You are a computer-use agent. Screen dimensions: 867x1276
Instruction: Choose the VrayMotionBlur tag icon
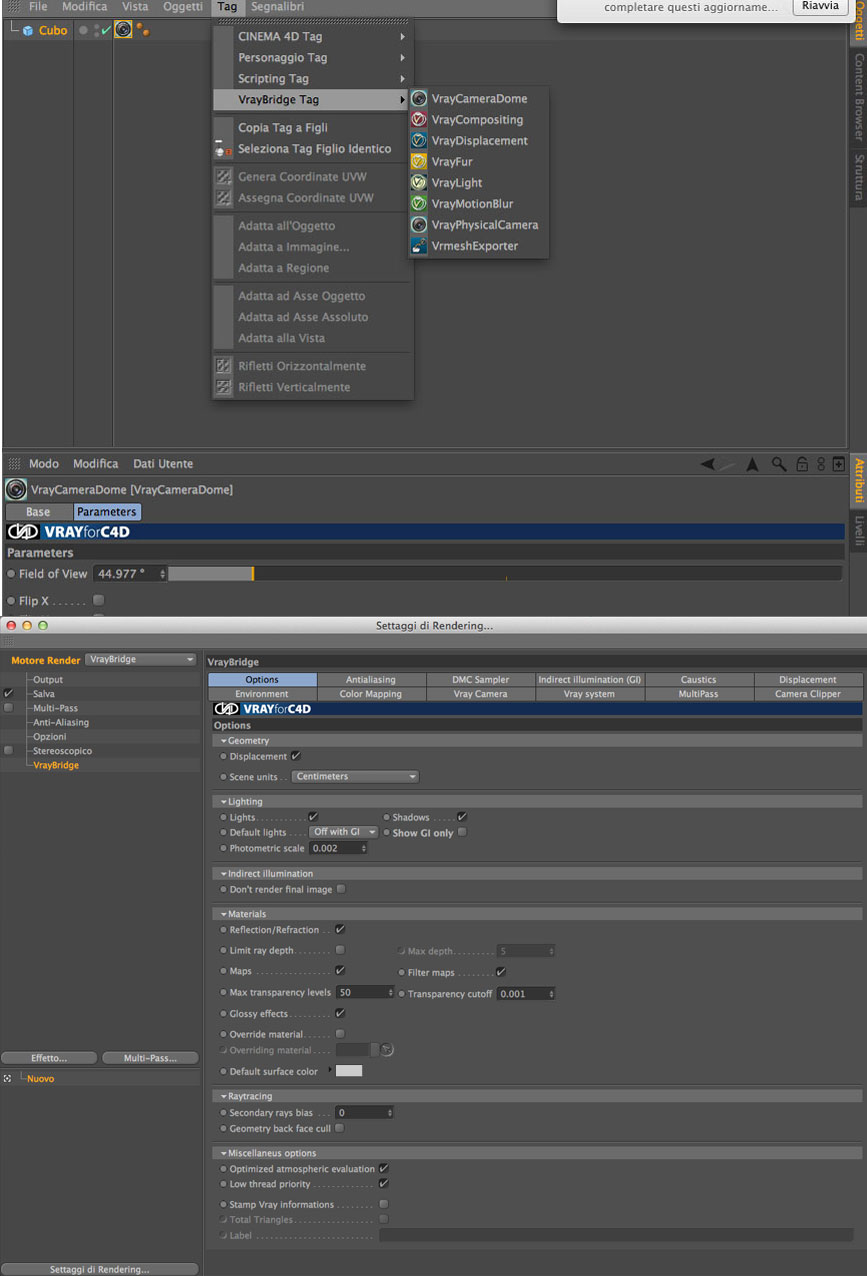[x=419, y=204]
